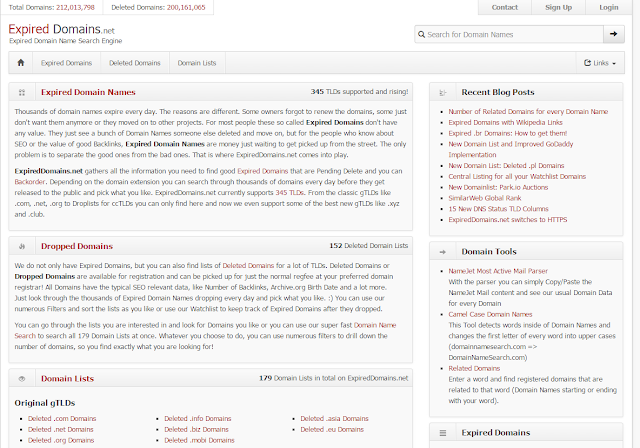Open Deleted .biz Domains list
This screenshot has width=640, height=448.
196,430
